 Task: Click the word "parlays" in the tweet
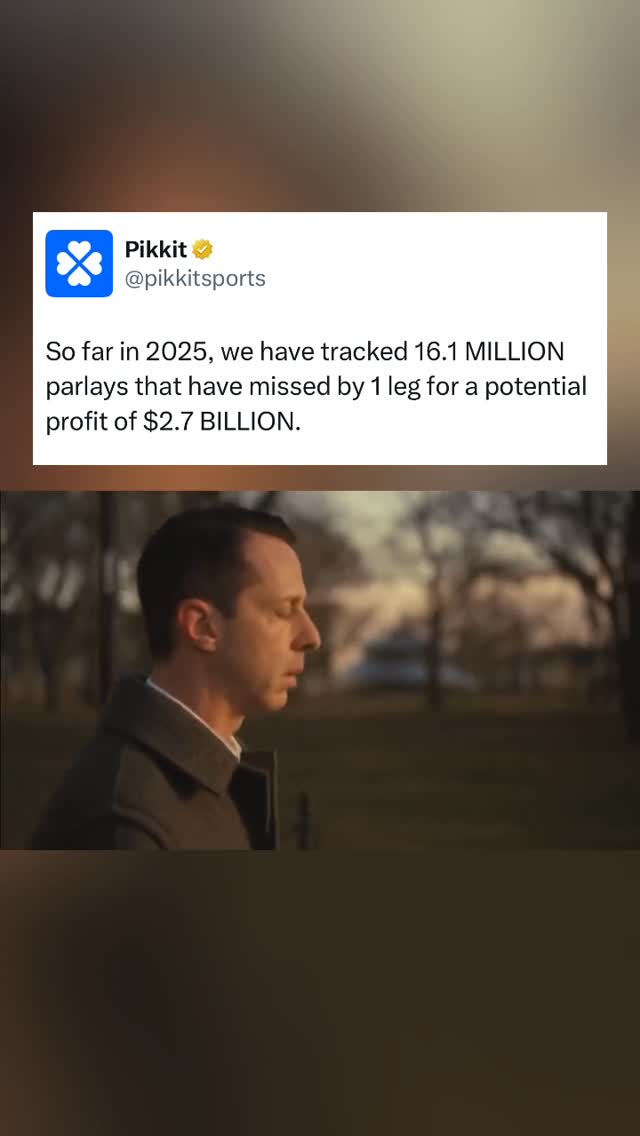tap(87, 388)
